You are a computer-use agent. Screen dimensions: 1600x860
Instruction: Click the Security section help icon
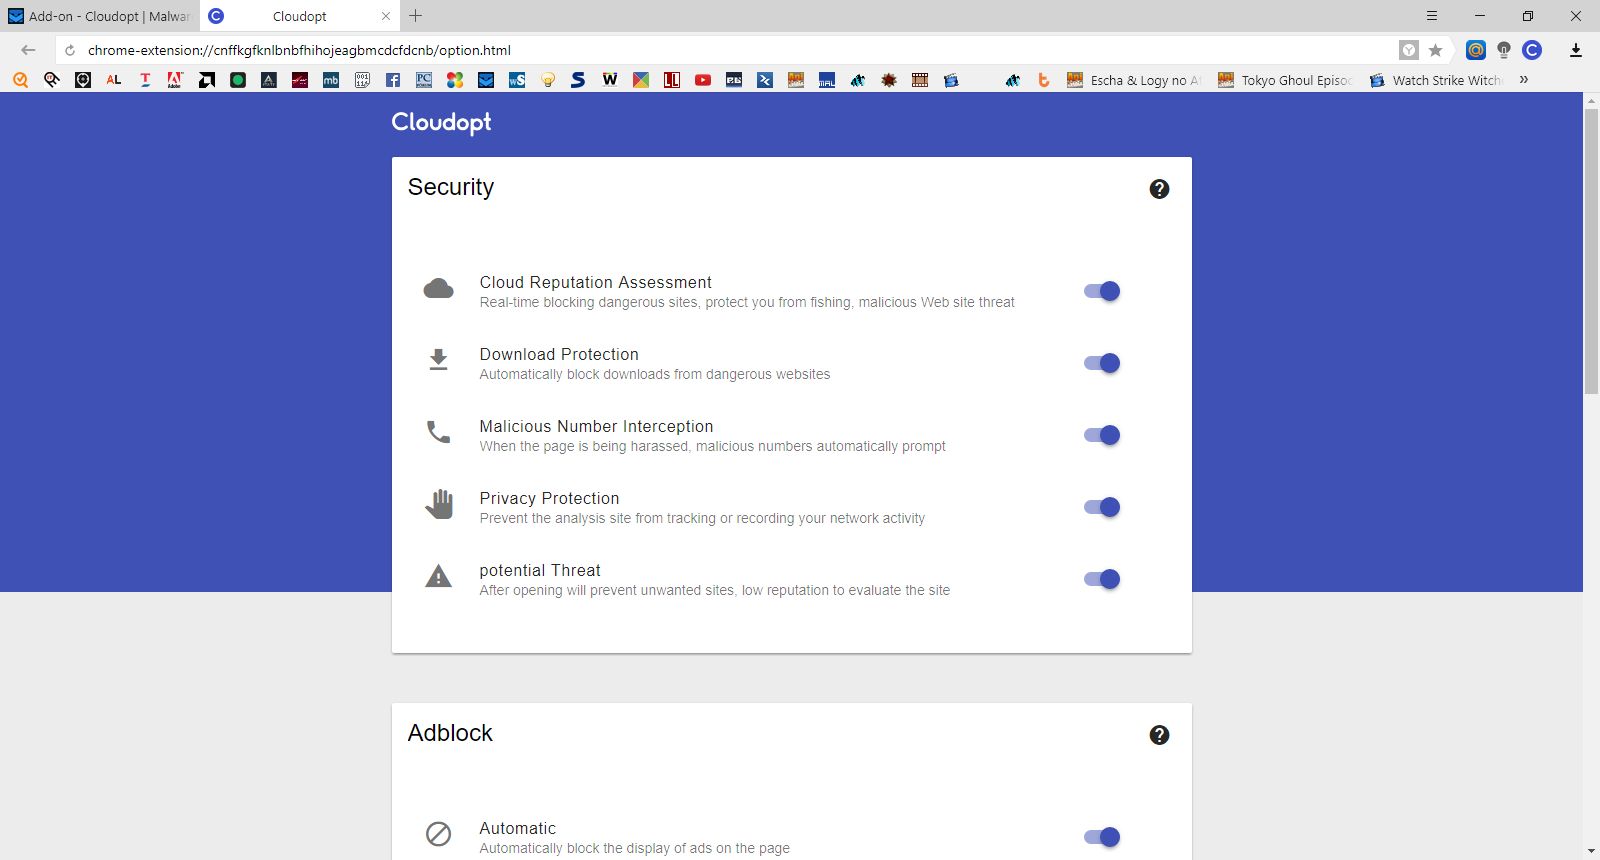(x=1159, y=189)
